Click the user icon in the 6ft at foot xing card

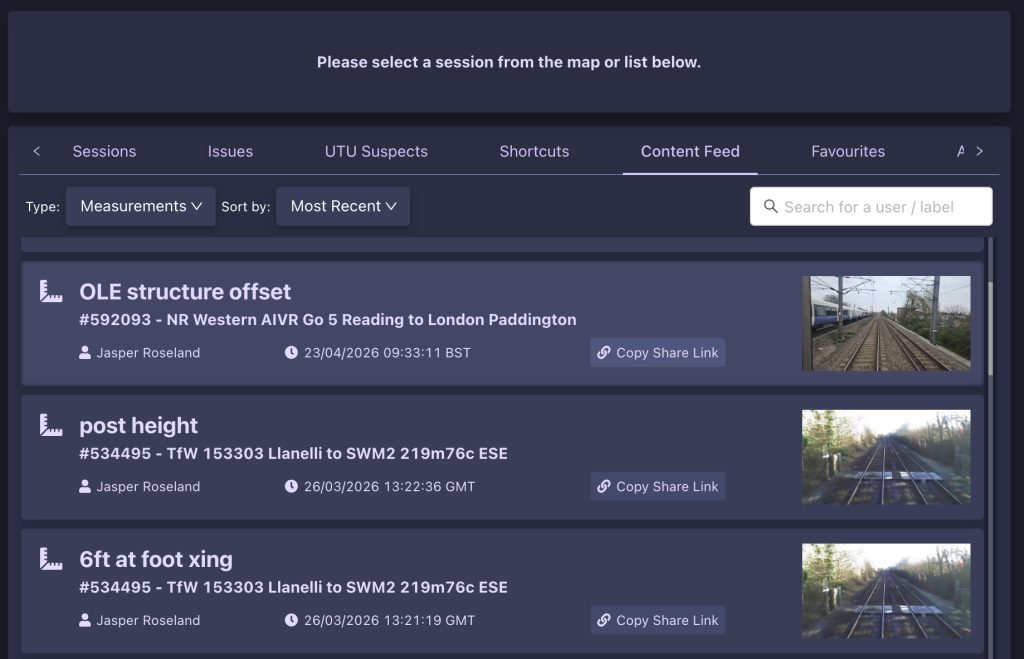85,620
